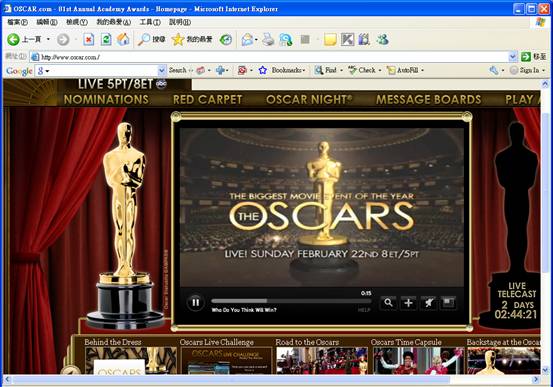Open Oscars Time Capsule thumbnail

point(418,360)
